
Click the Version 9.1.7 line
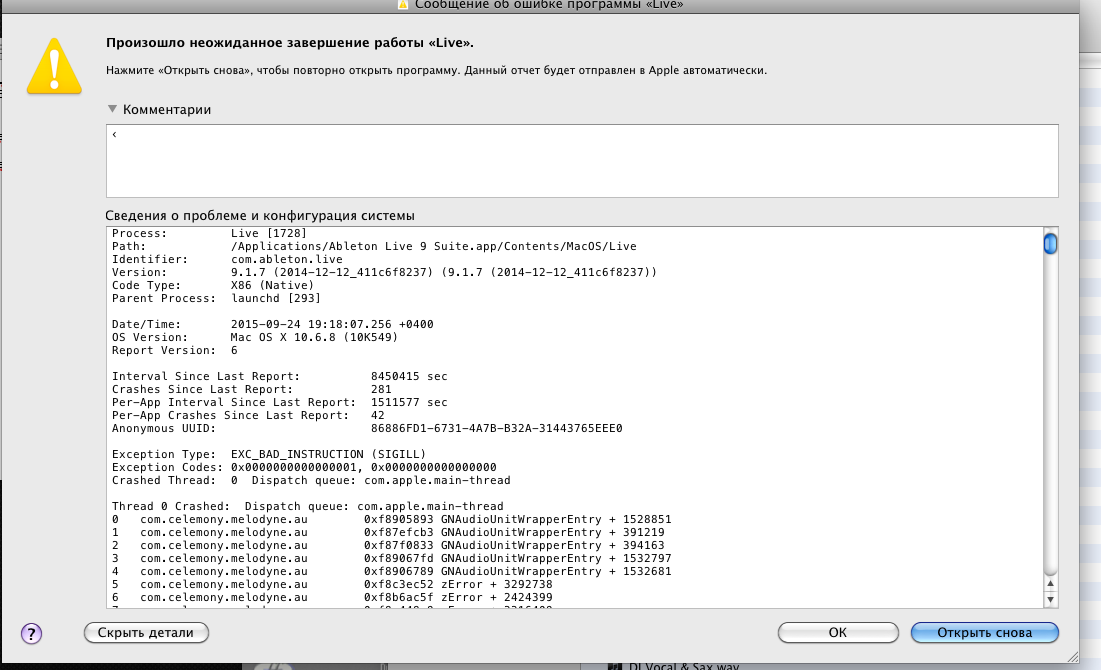[384, 272]
